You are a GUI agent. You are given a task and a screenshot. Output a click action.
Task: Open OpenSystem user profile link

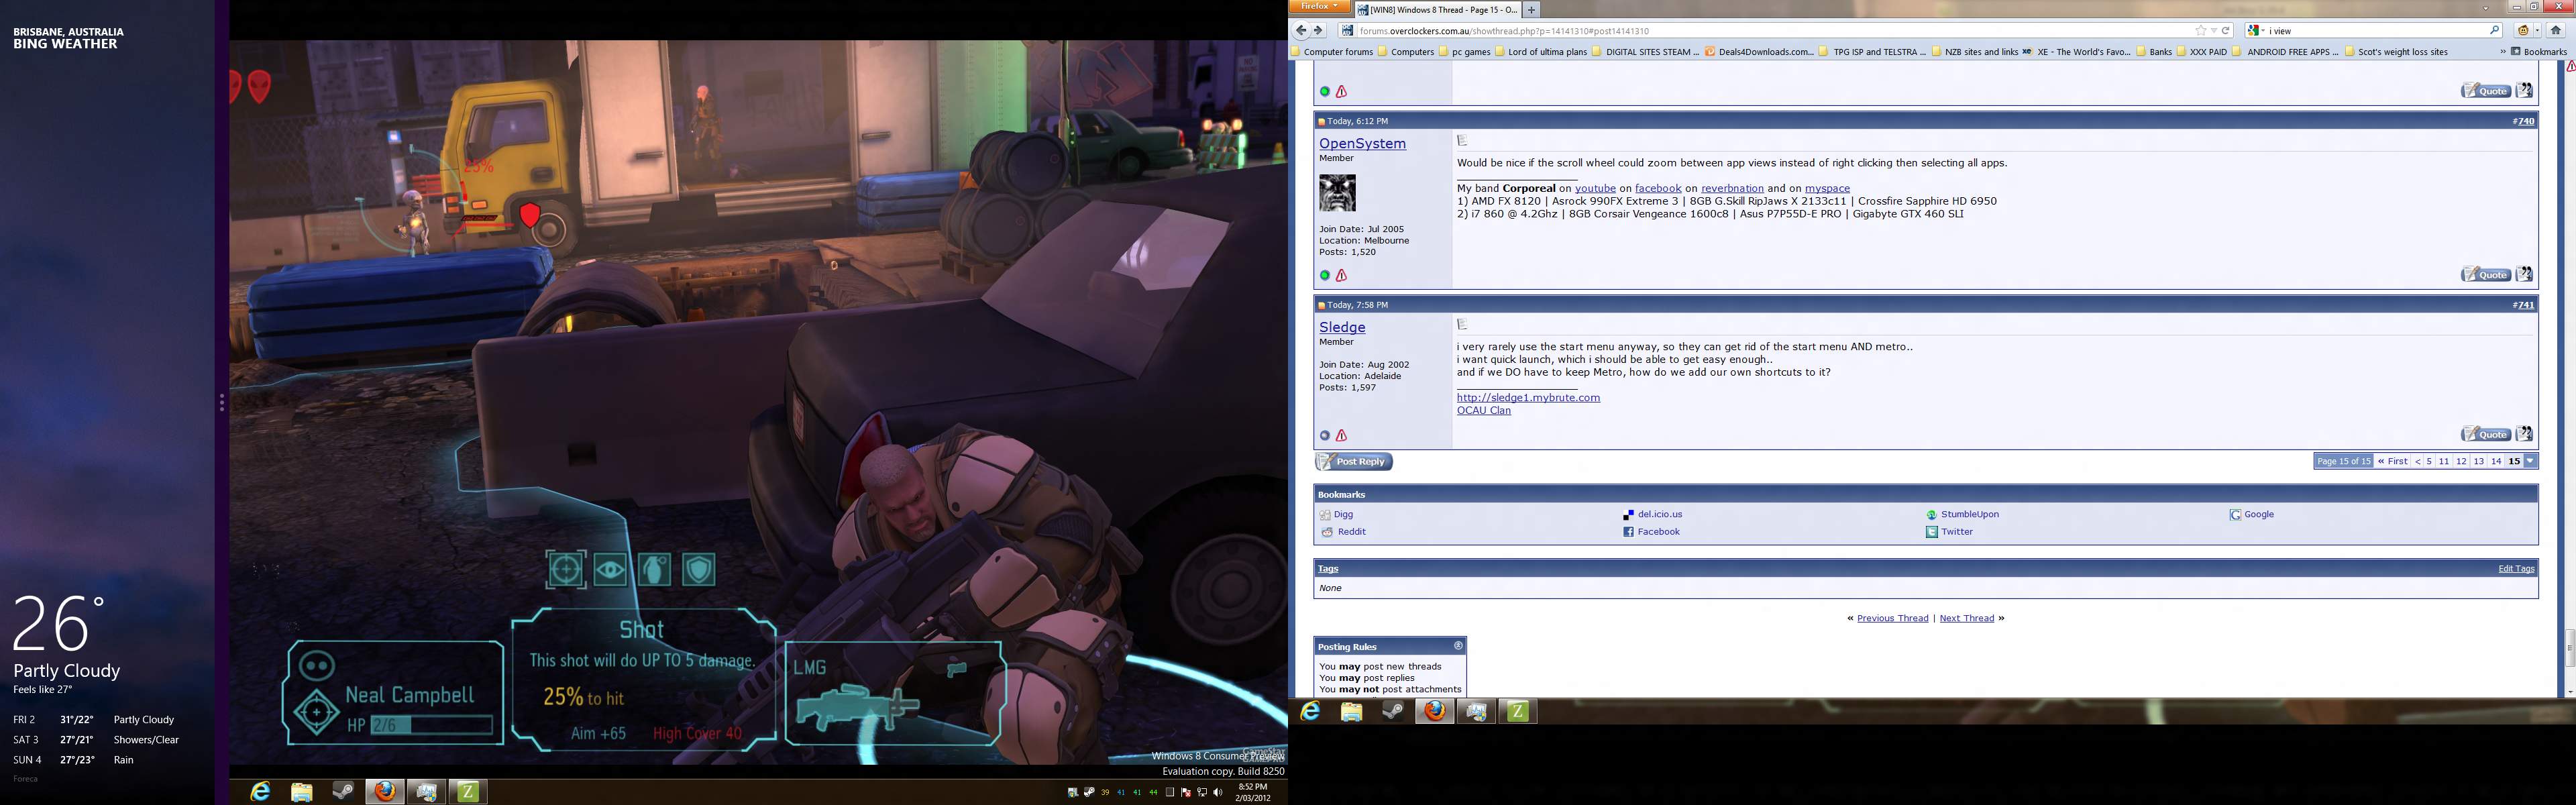pos(1362,143)
